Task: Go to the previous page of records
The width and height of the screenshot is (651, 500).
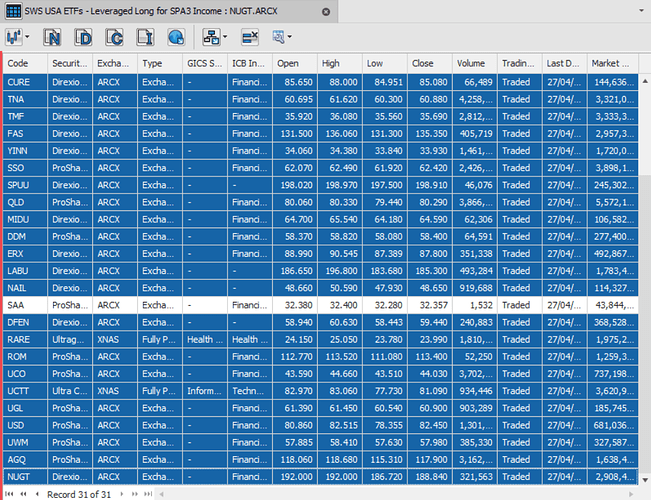Action: pos(24,494)
